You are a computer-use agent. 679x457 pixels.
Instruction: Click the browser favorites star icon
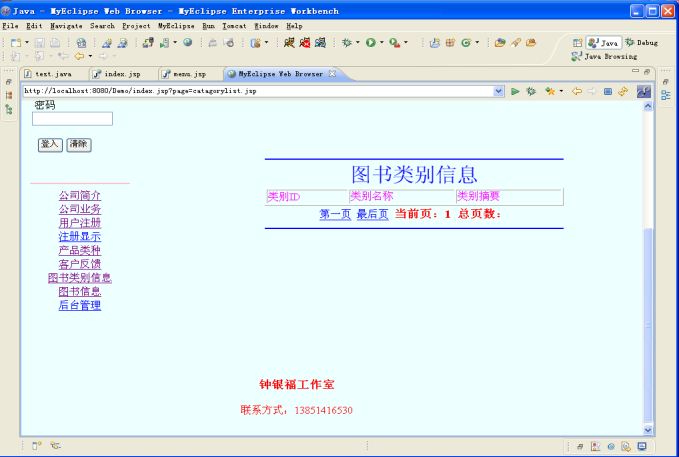(x=550, y=91)
